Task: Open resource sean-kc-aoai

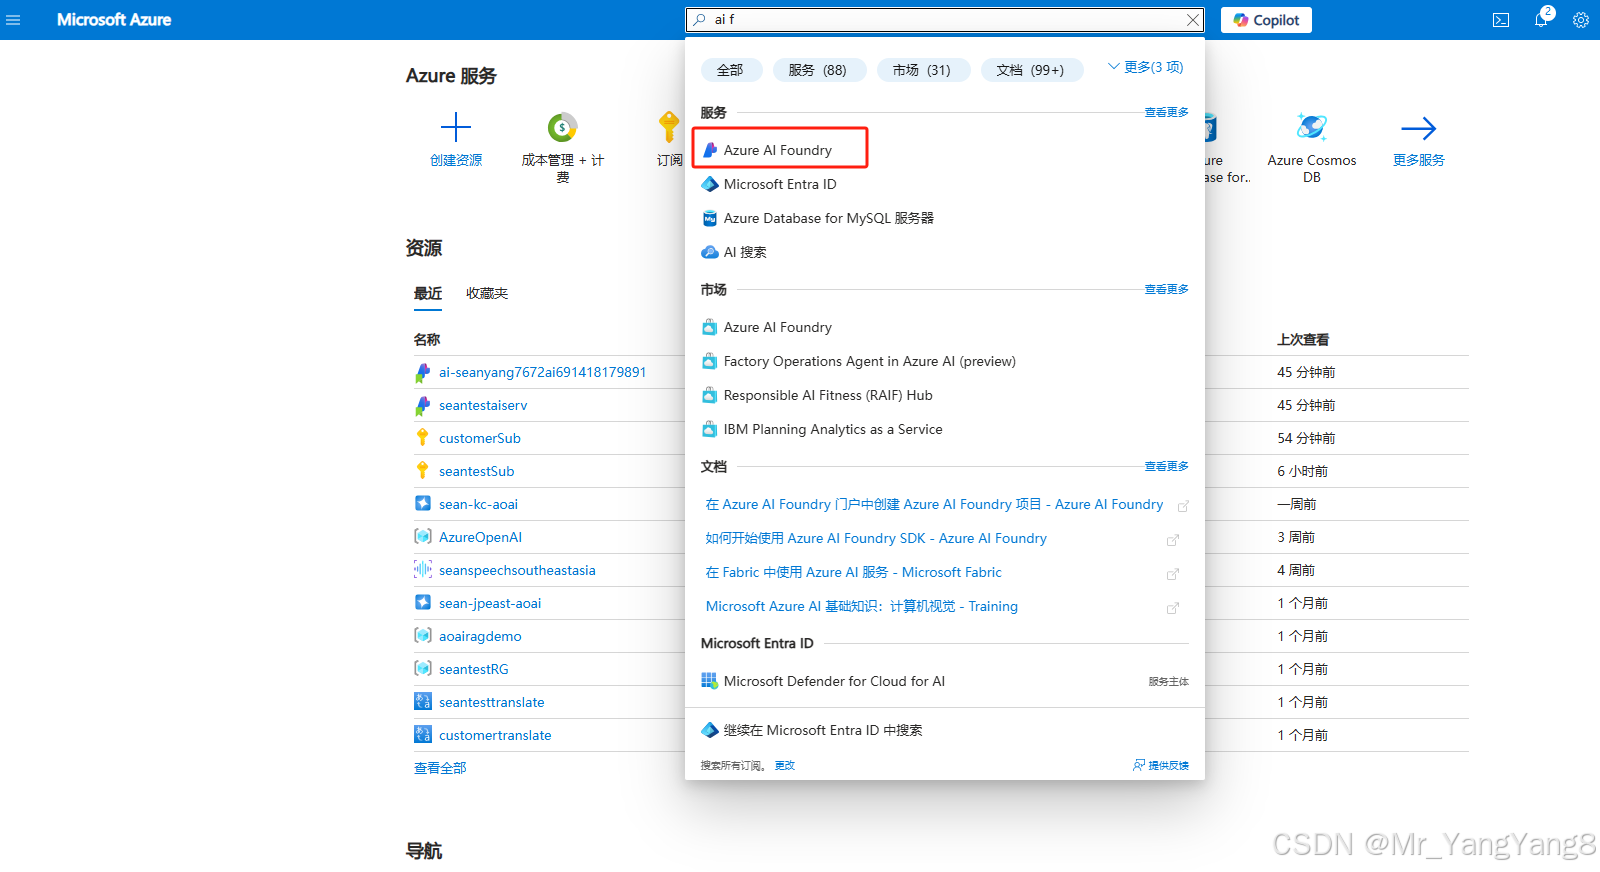Action: [479, 504]
